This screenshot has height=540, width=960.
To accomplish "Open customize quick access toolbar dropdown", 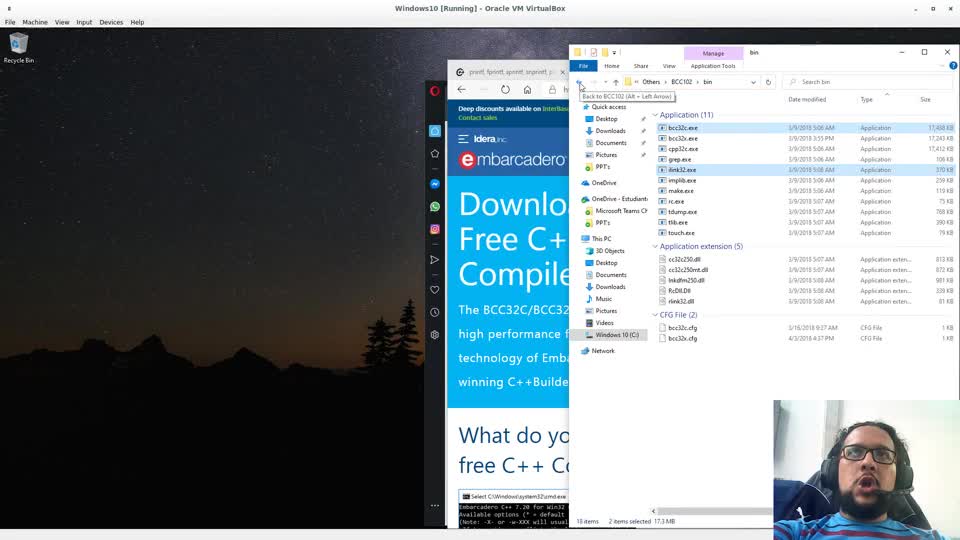I will coord(614,53).
